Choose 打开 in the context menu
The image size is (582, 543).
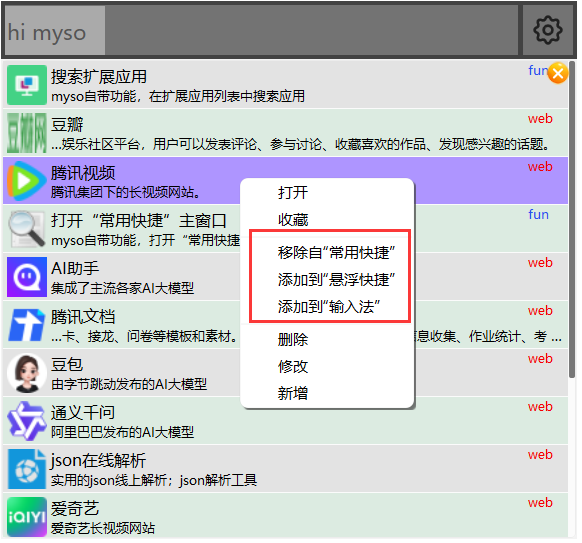(x=293, y=193)
